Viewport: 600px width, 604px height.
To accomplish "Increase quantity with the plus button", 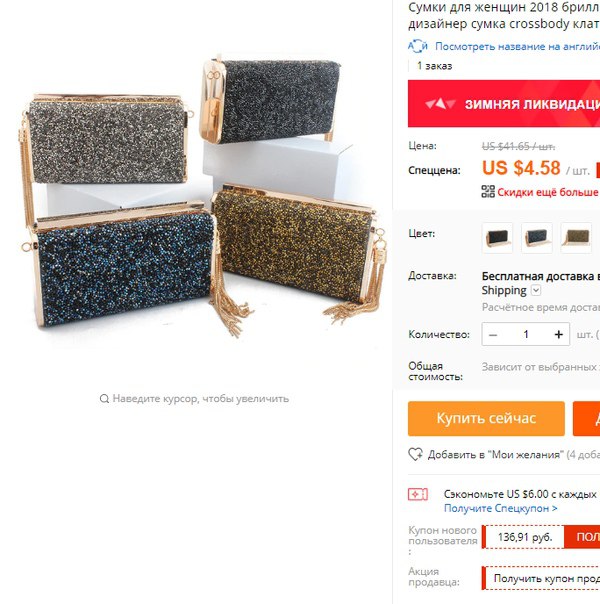I will (x=558, y=334).
